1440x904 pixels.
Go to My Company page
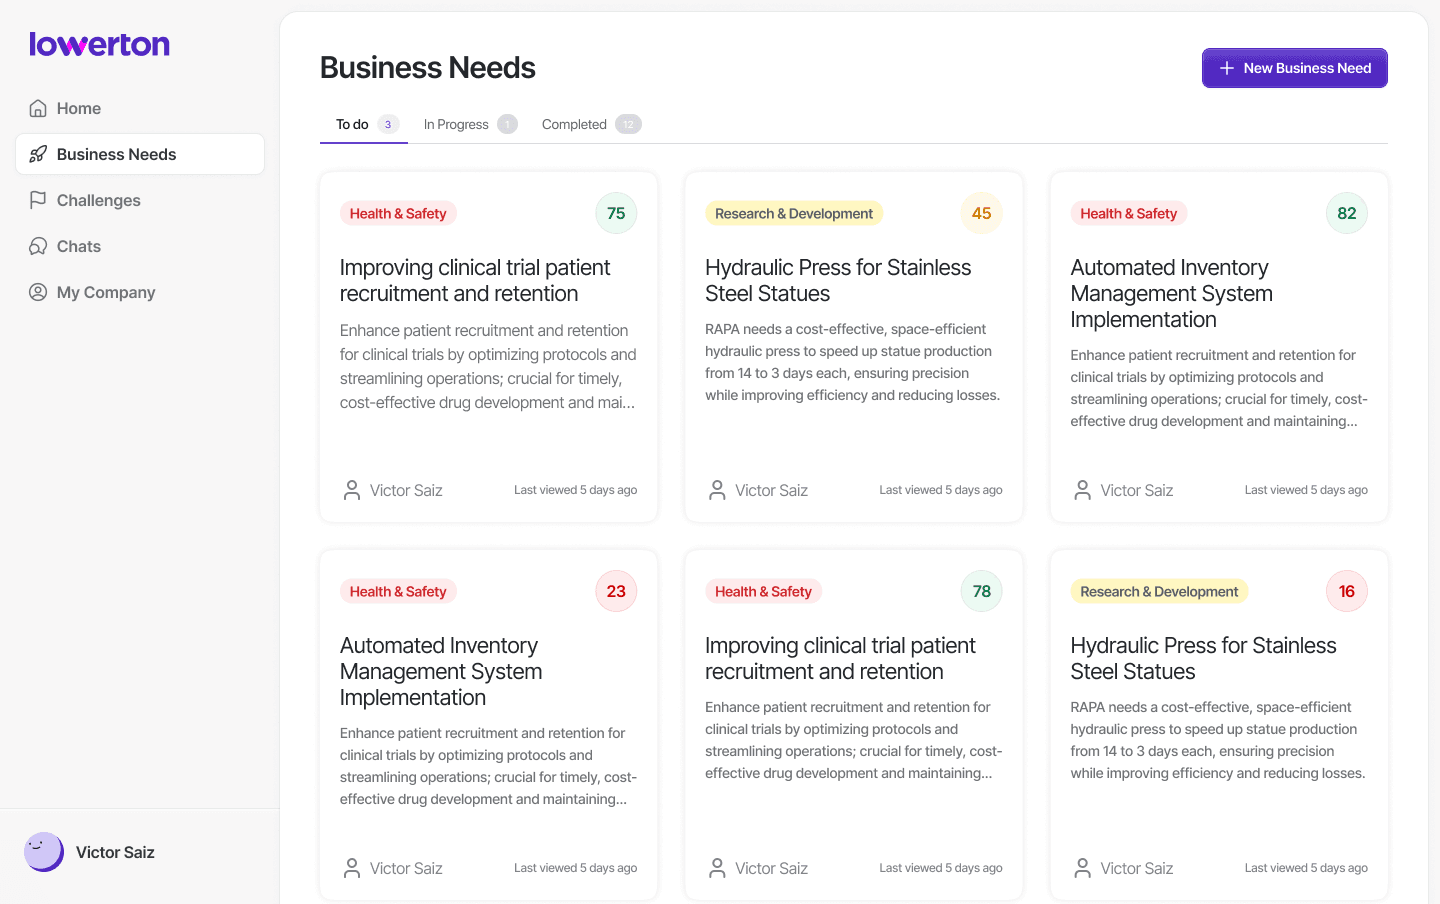[x=106, y=292]
